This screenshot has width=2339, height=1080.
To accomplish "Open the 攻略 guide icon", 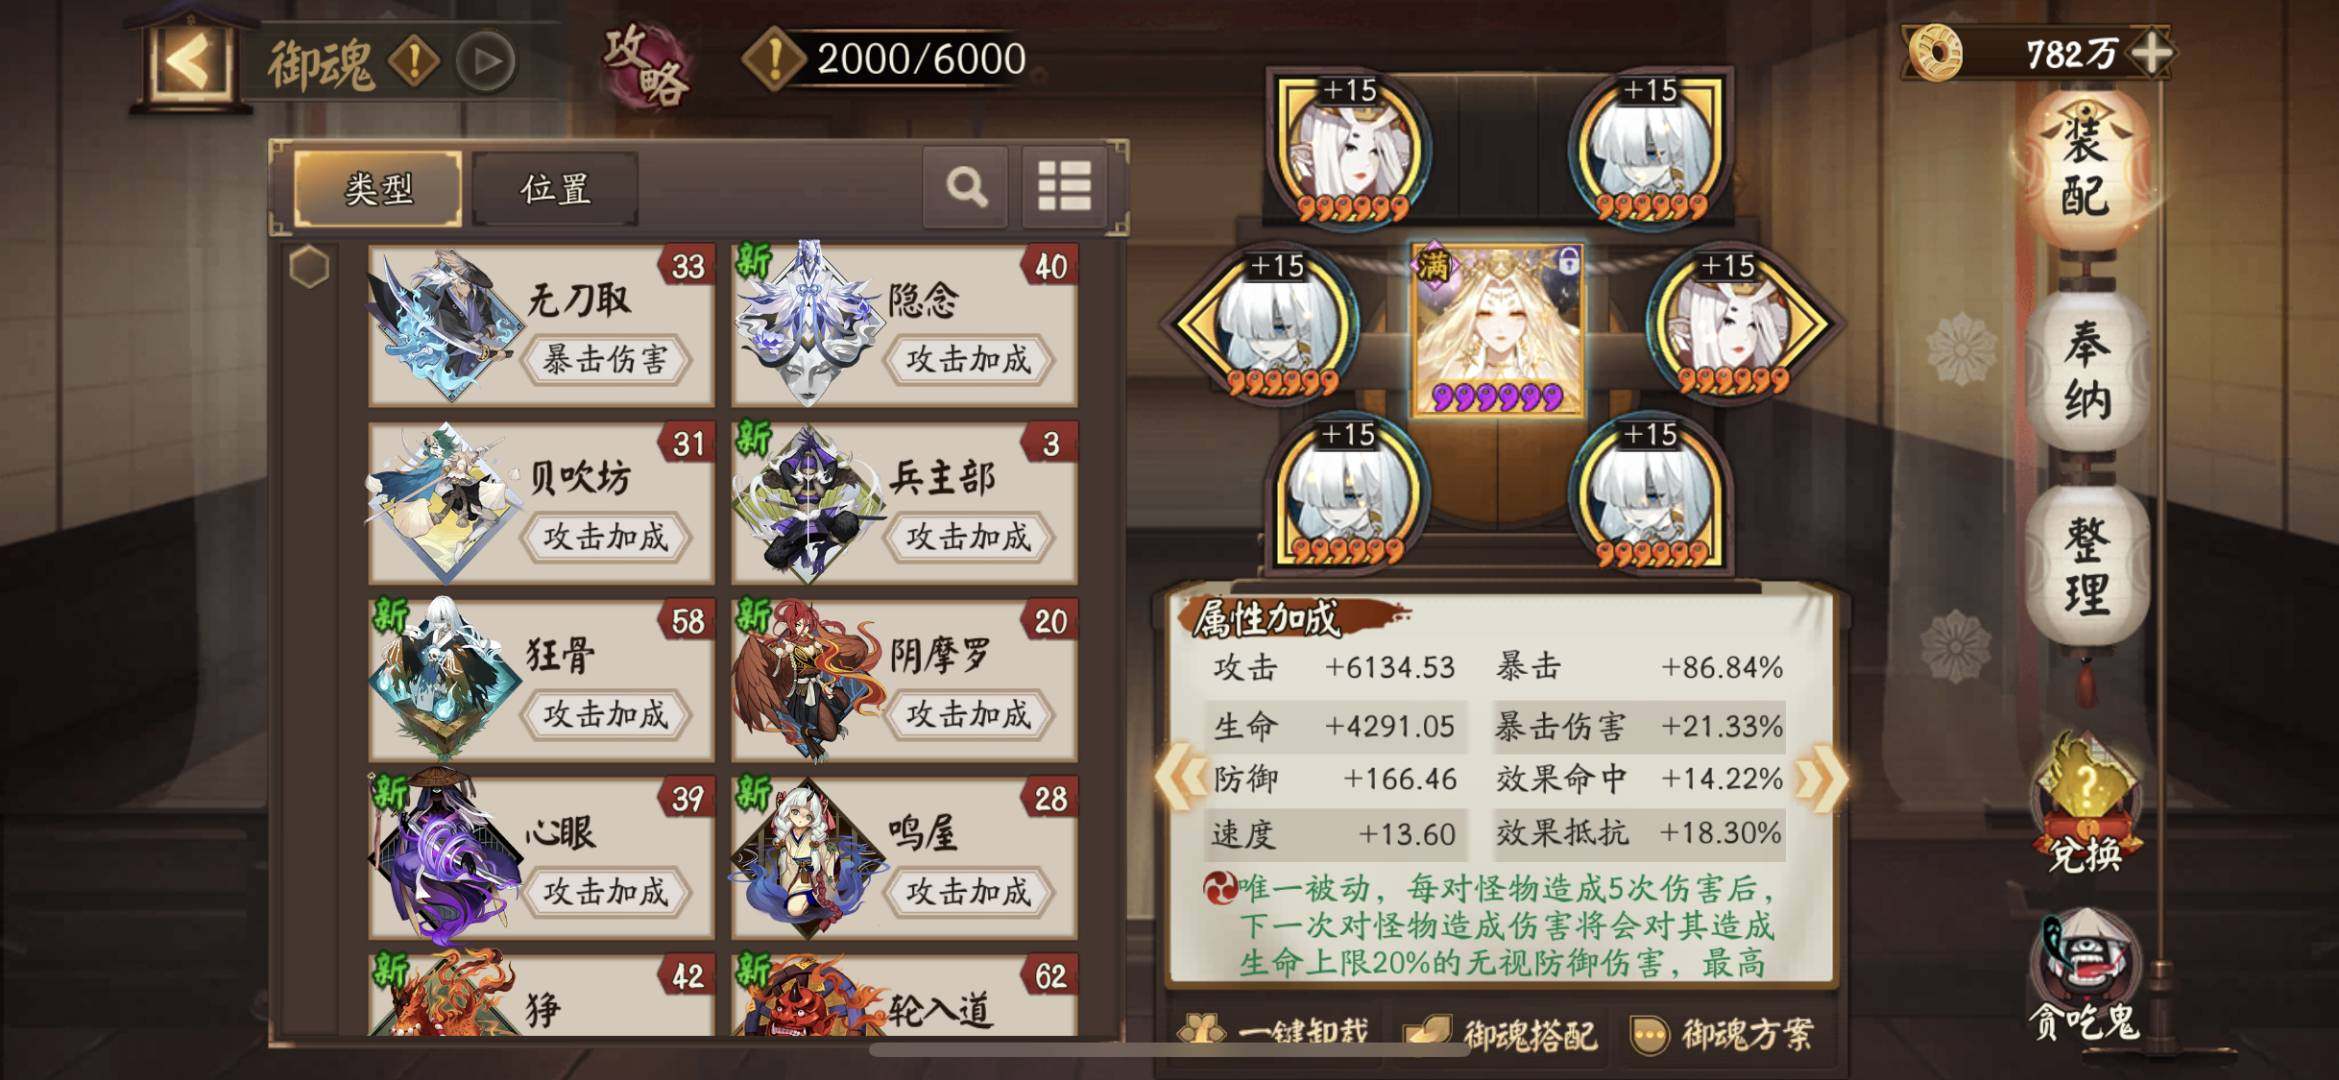I will coord(645,64).
